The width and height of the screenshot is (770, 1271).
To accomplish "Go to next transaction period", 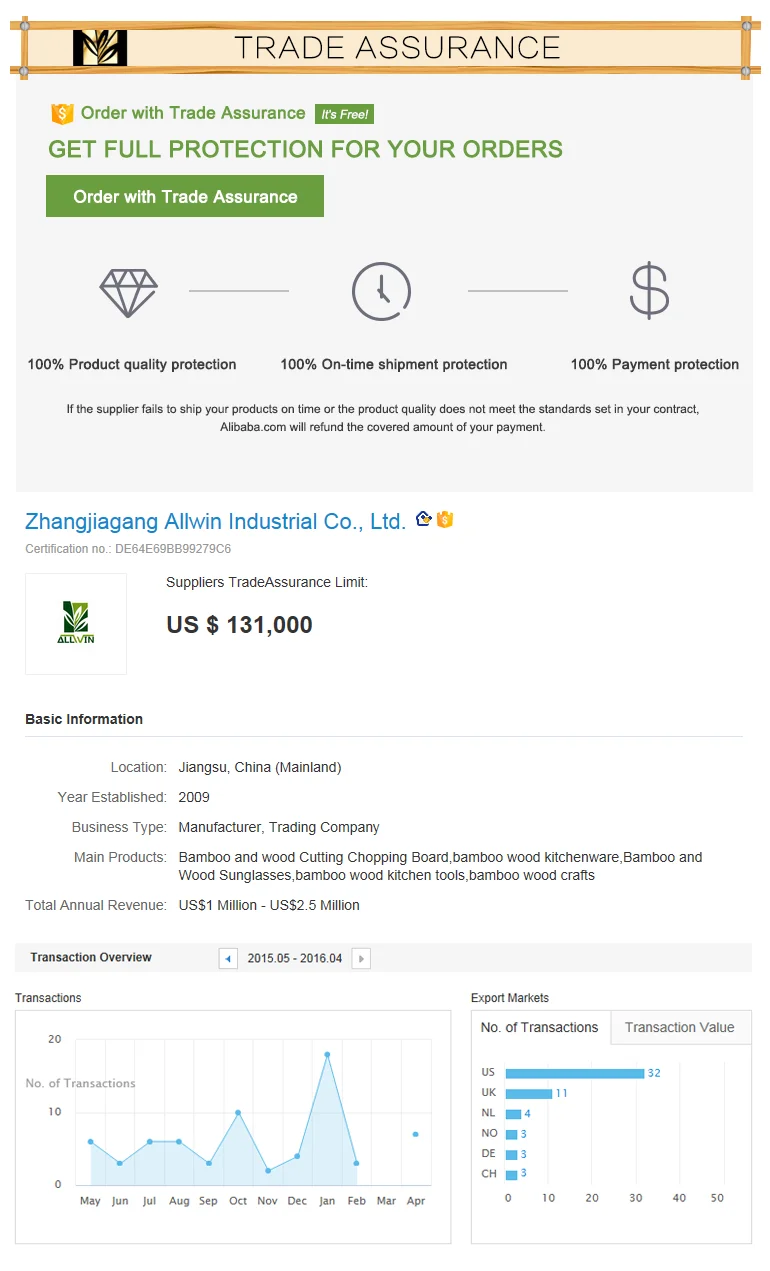I will 361,959.
